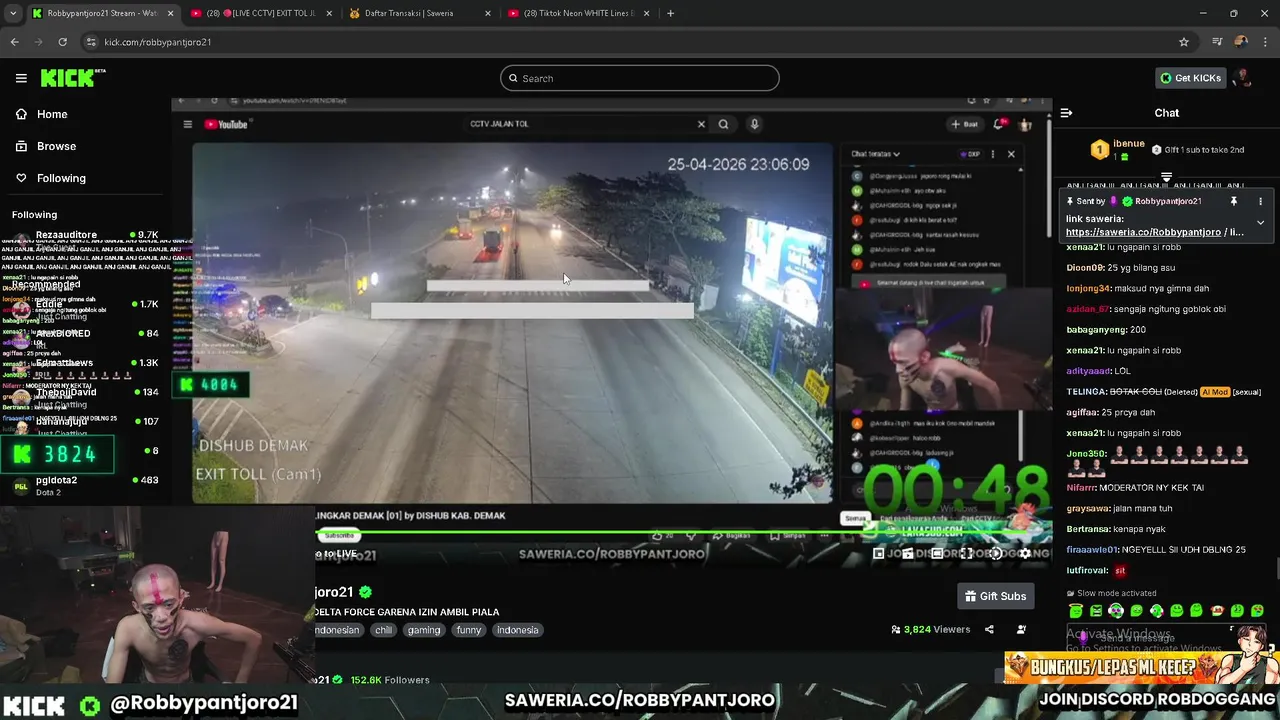The width and height of the screenshot is (1280, 720).
Task: Click the Gift Subs button
Action: (x=995, y=596)
